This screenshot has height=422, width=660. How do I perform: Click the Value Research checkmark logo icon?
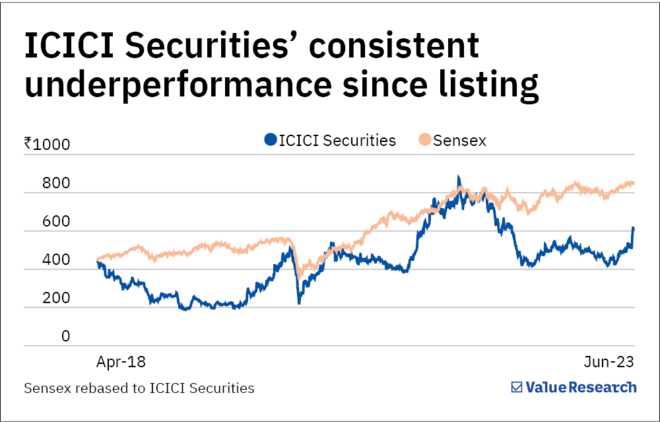pyautogui.click(x=517, y=387)
